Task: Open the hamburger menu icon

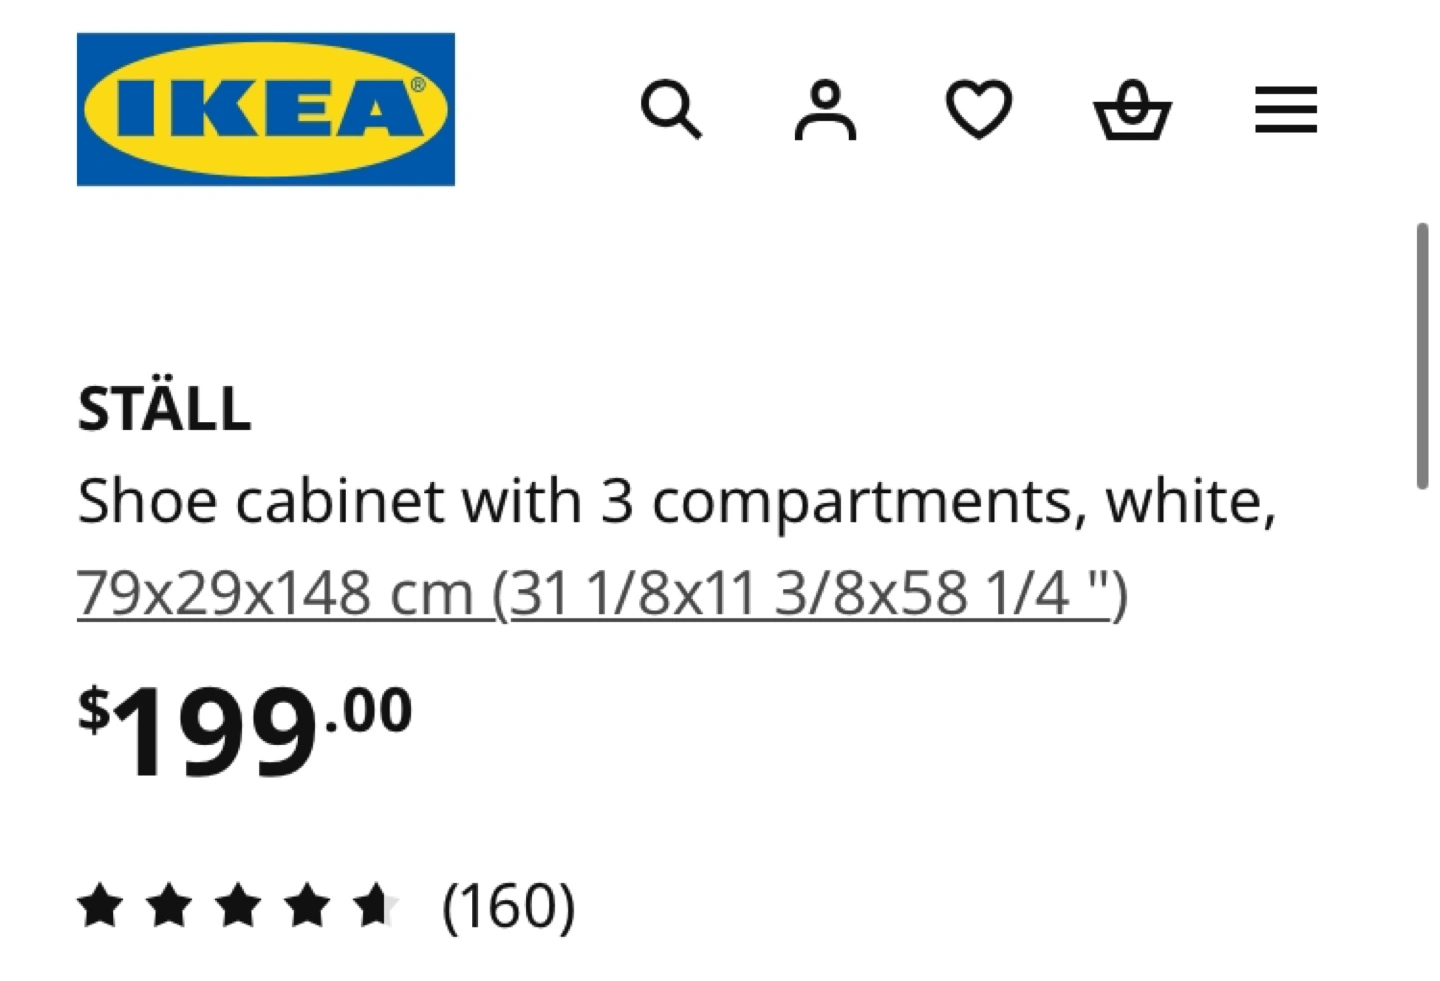Action: tap(1286, 110)
